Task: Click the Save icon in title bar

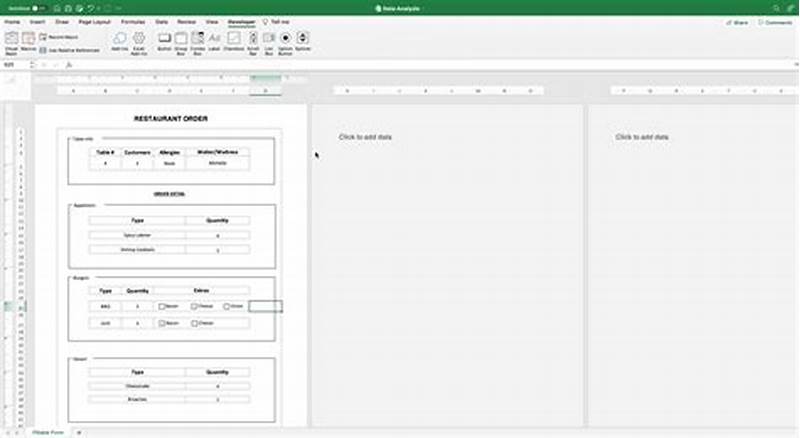Action: [68, 8]
